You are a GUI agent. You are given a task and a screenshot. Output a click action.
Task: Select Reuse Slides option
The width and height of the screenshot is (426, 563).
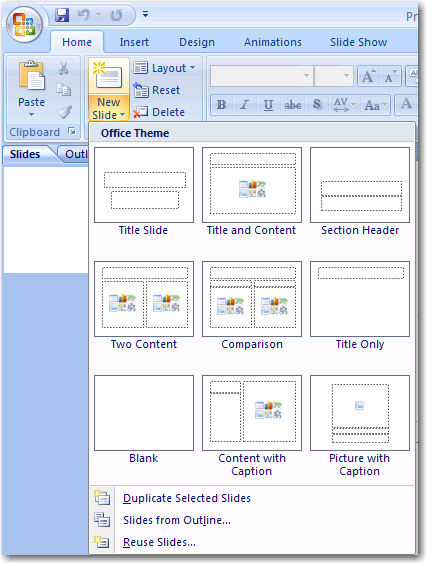(x=159, y=542)
